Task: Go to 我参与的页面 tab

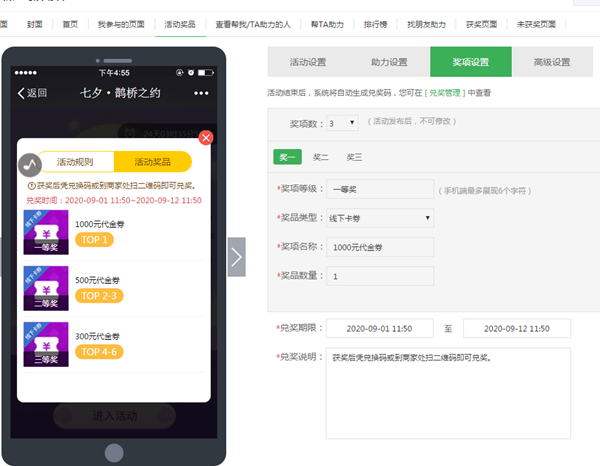Action: click(121, 24)
